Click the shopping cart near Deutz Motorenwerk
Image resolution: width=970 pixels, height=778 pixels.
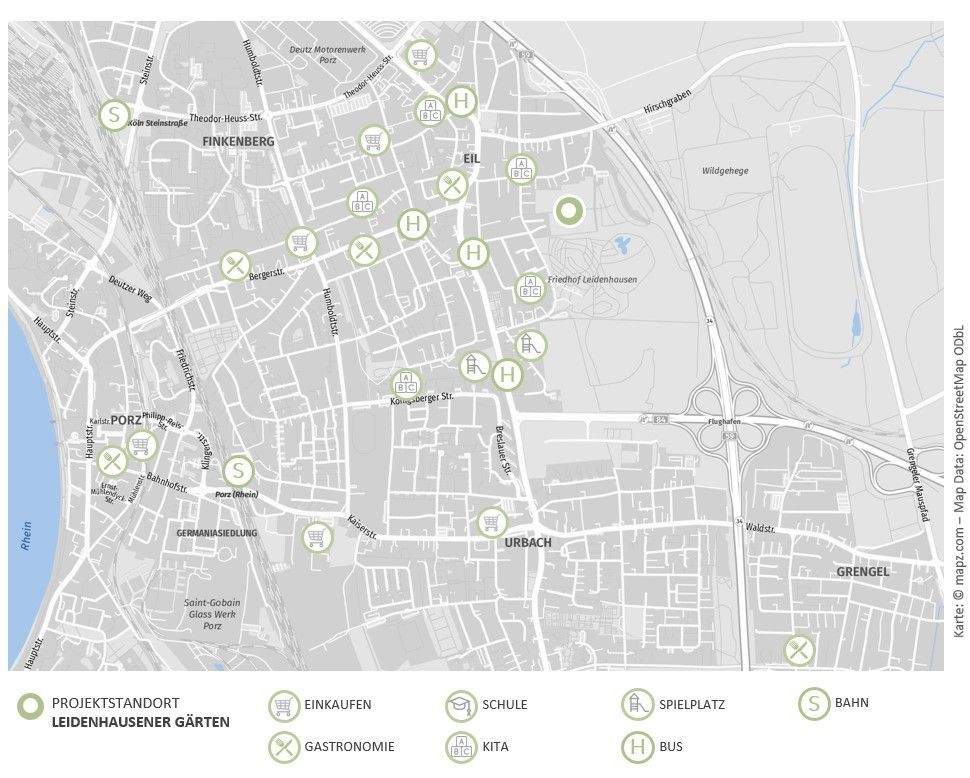click(x=421, y=54)
